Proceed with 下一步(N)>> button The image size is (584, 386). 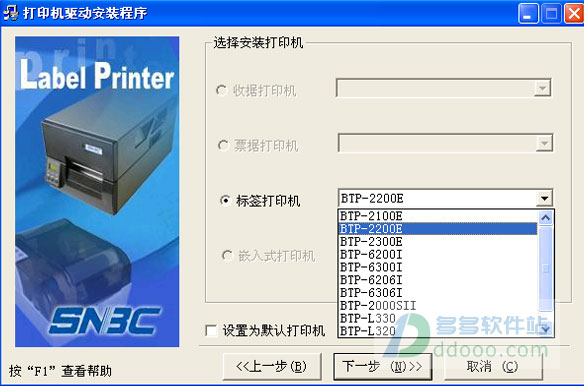(x=383, y=367)
